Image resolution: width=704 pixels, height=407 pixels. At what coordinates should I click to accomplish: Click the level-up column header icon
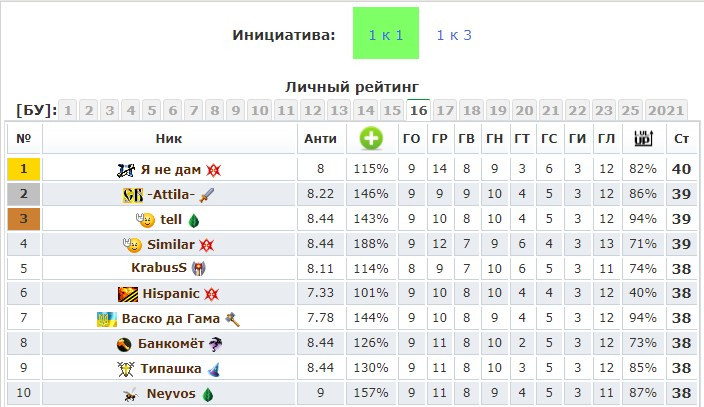(643, 138)
